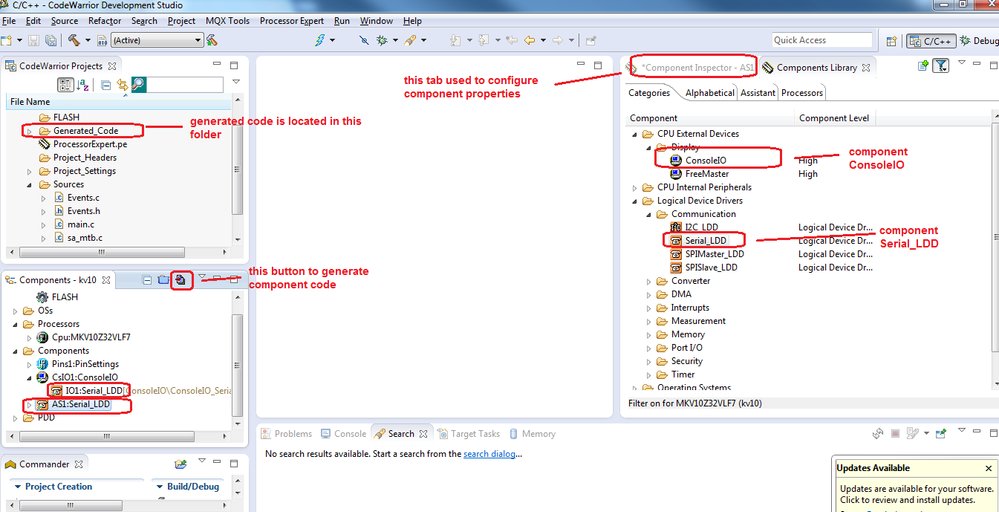Select ConsoleIO component in library

coord(698,160)
